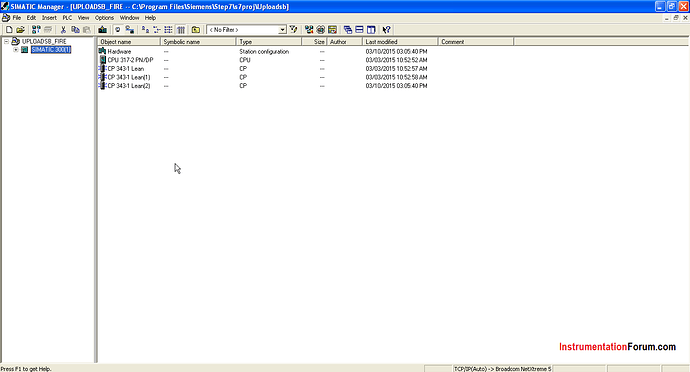Select the CP 343-1 Lean(2) row
The image size is (690, 372).
point(263,86)
